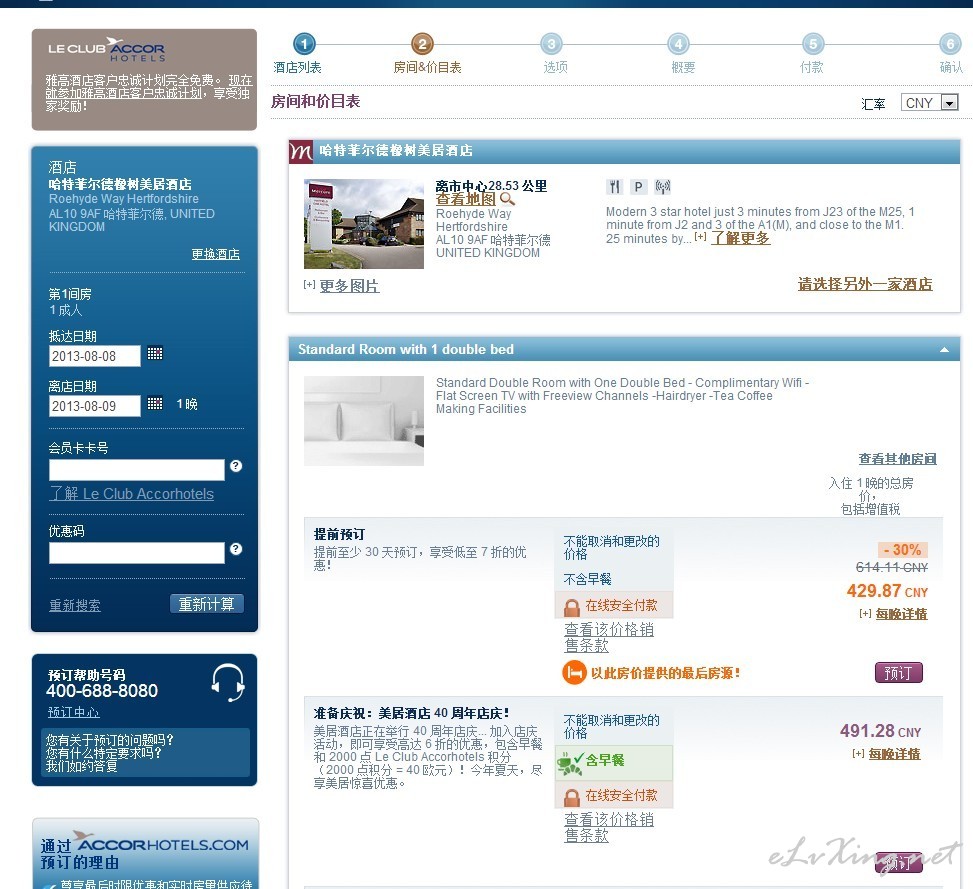Click 请选择另外一家酒店 link
The image size is (973, 889).
point(865,284)
